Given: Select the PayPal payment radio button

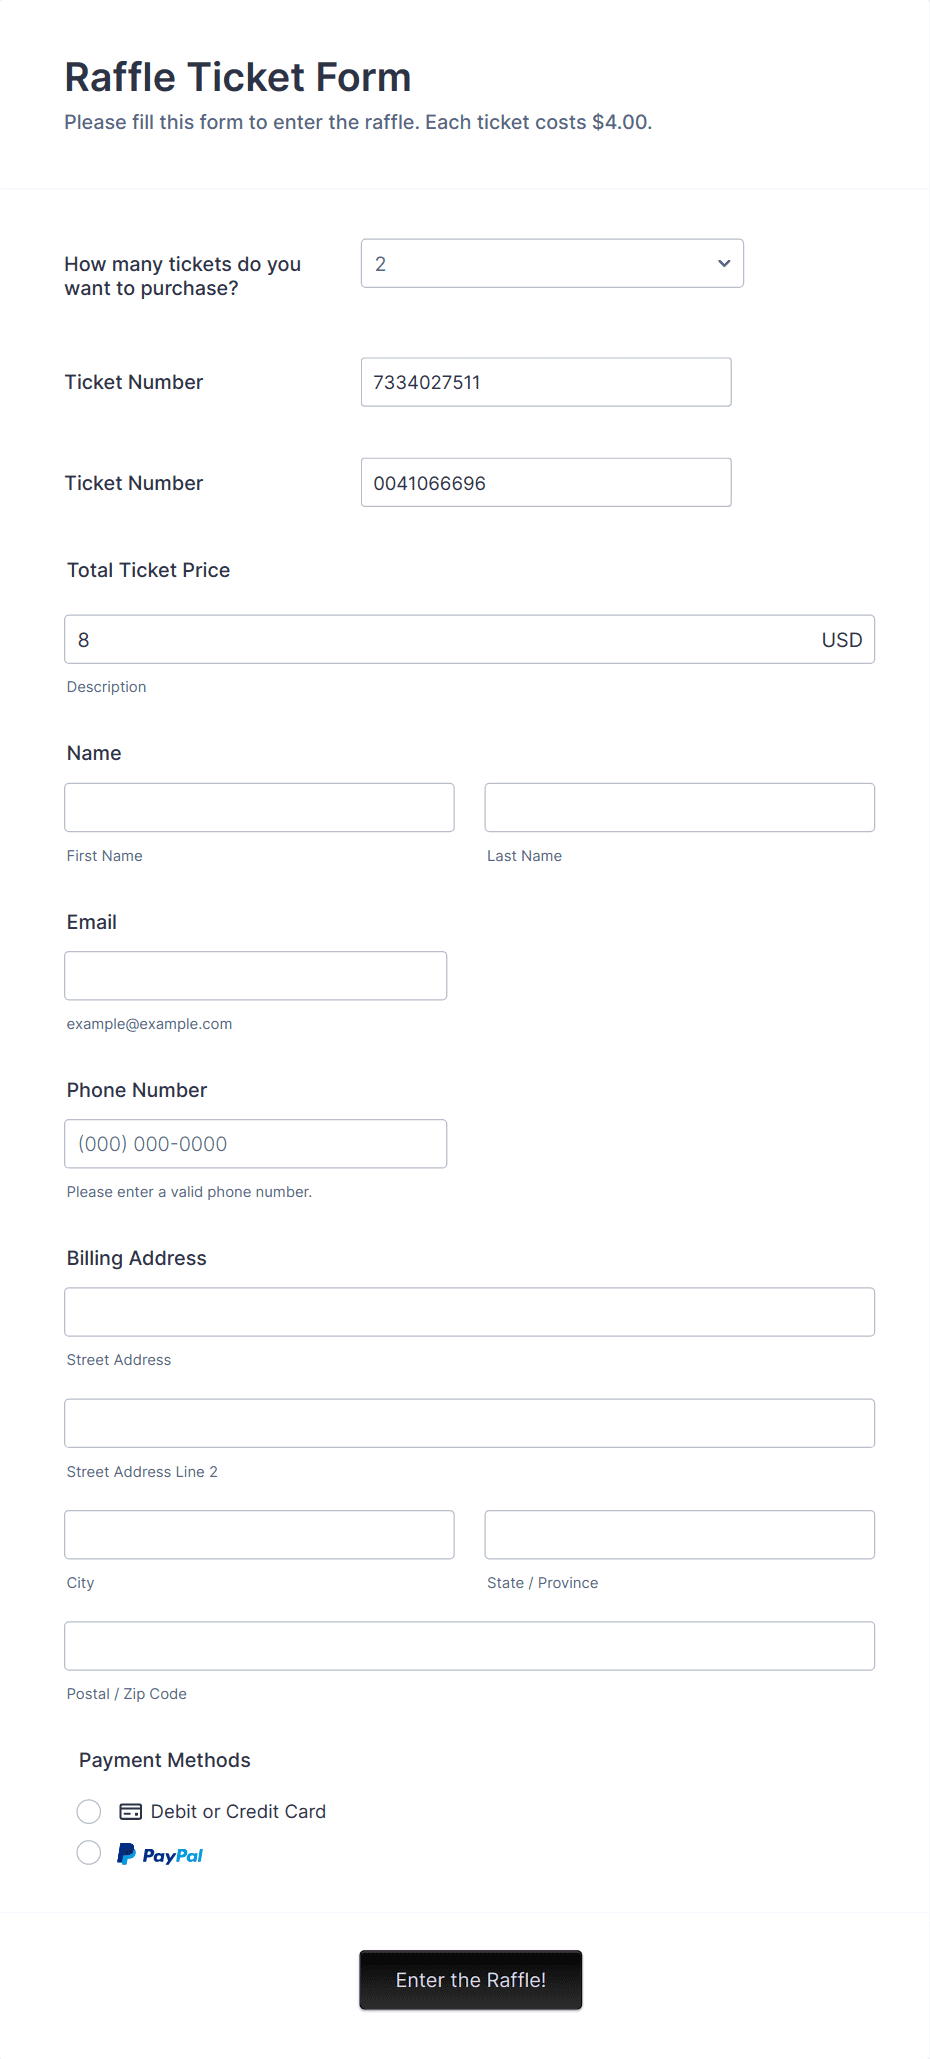Looking at the screenshot, I should (88, 1853).
